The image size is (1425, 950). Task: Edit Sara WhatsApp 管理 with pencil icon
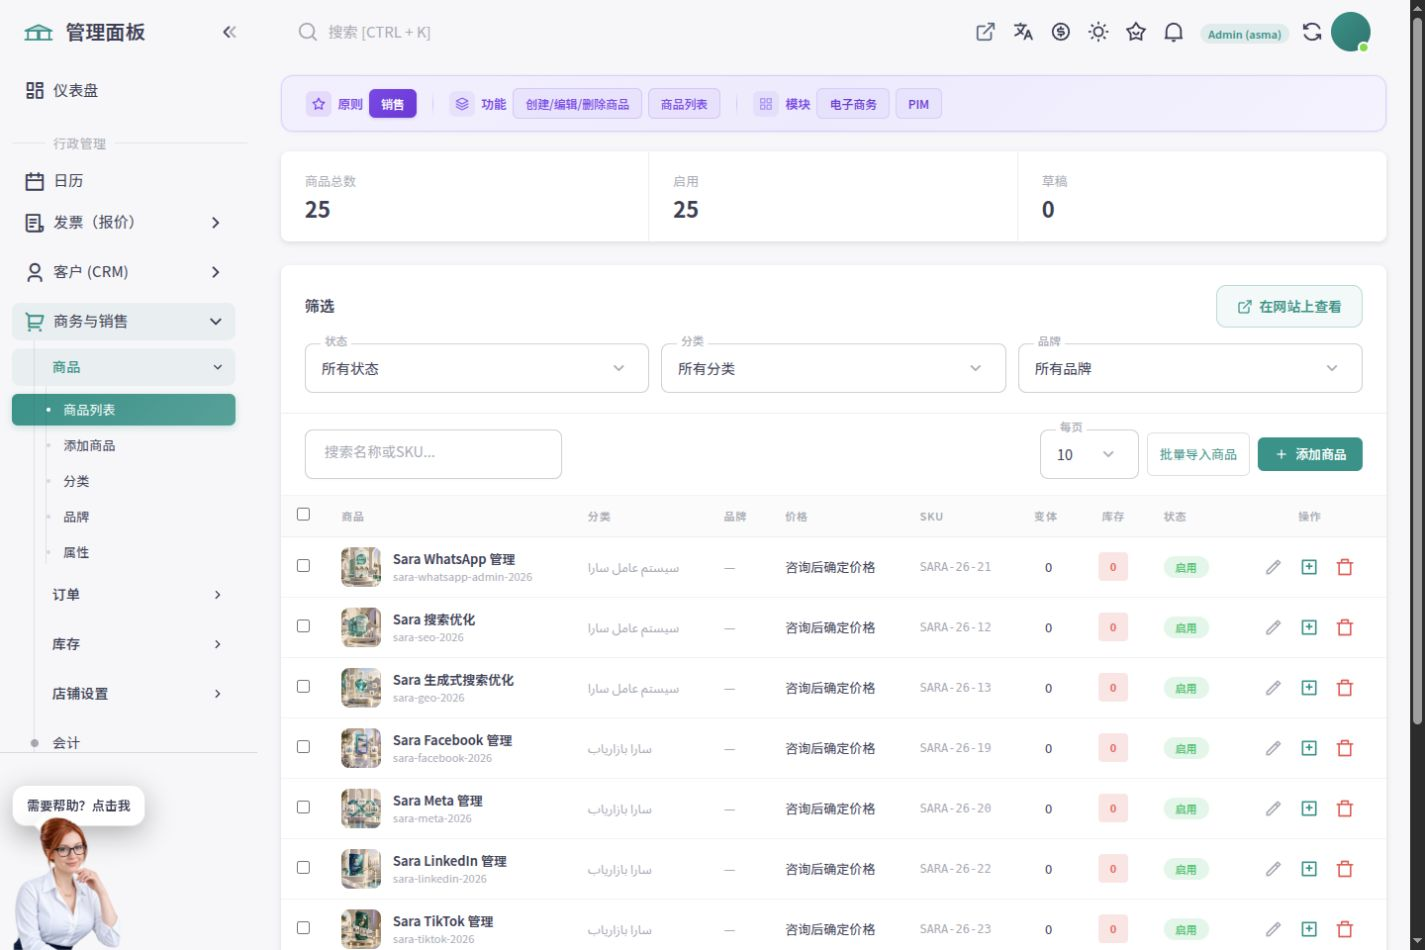[x=1273, y=567]
